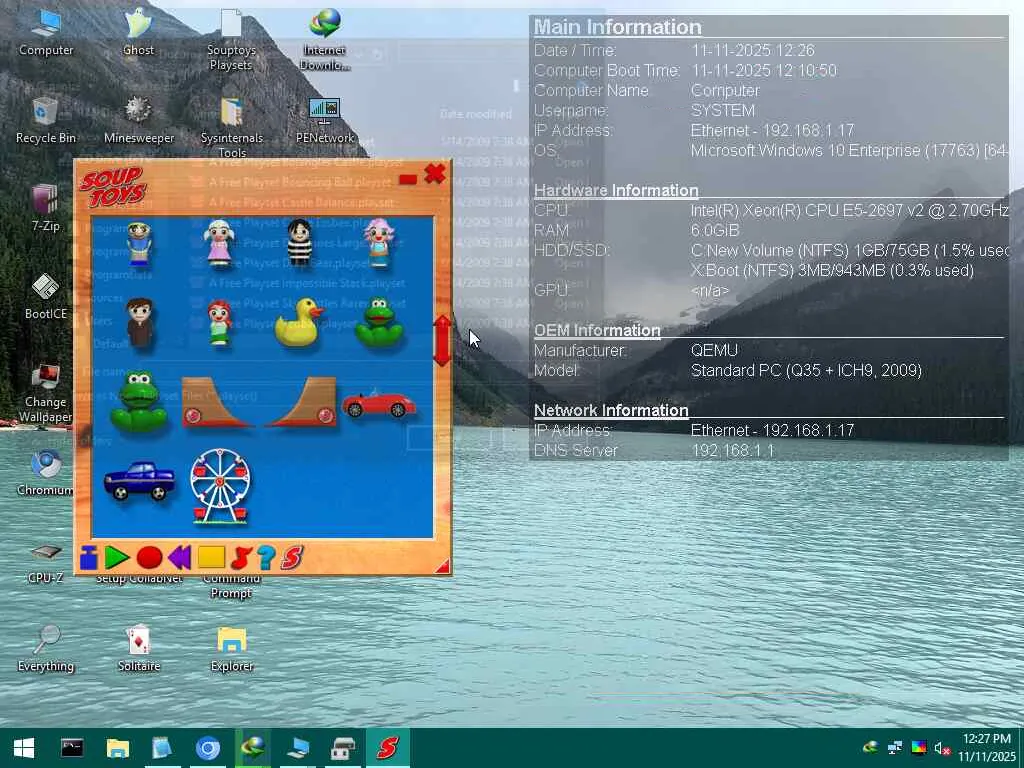Select the Change Wallpaper desktop icon
Viewport: 1024px width, 768px height.
(x=46, y=393)
